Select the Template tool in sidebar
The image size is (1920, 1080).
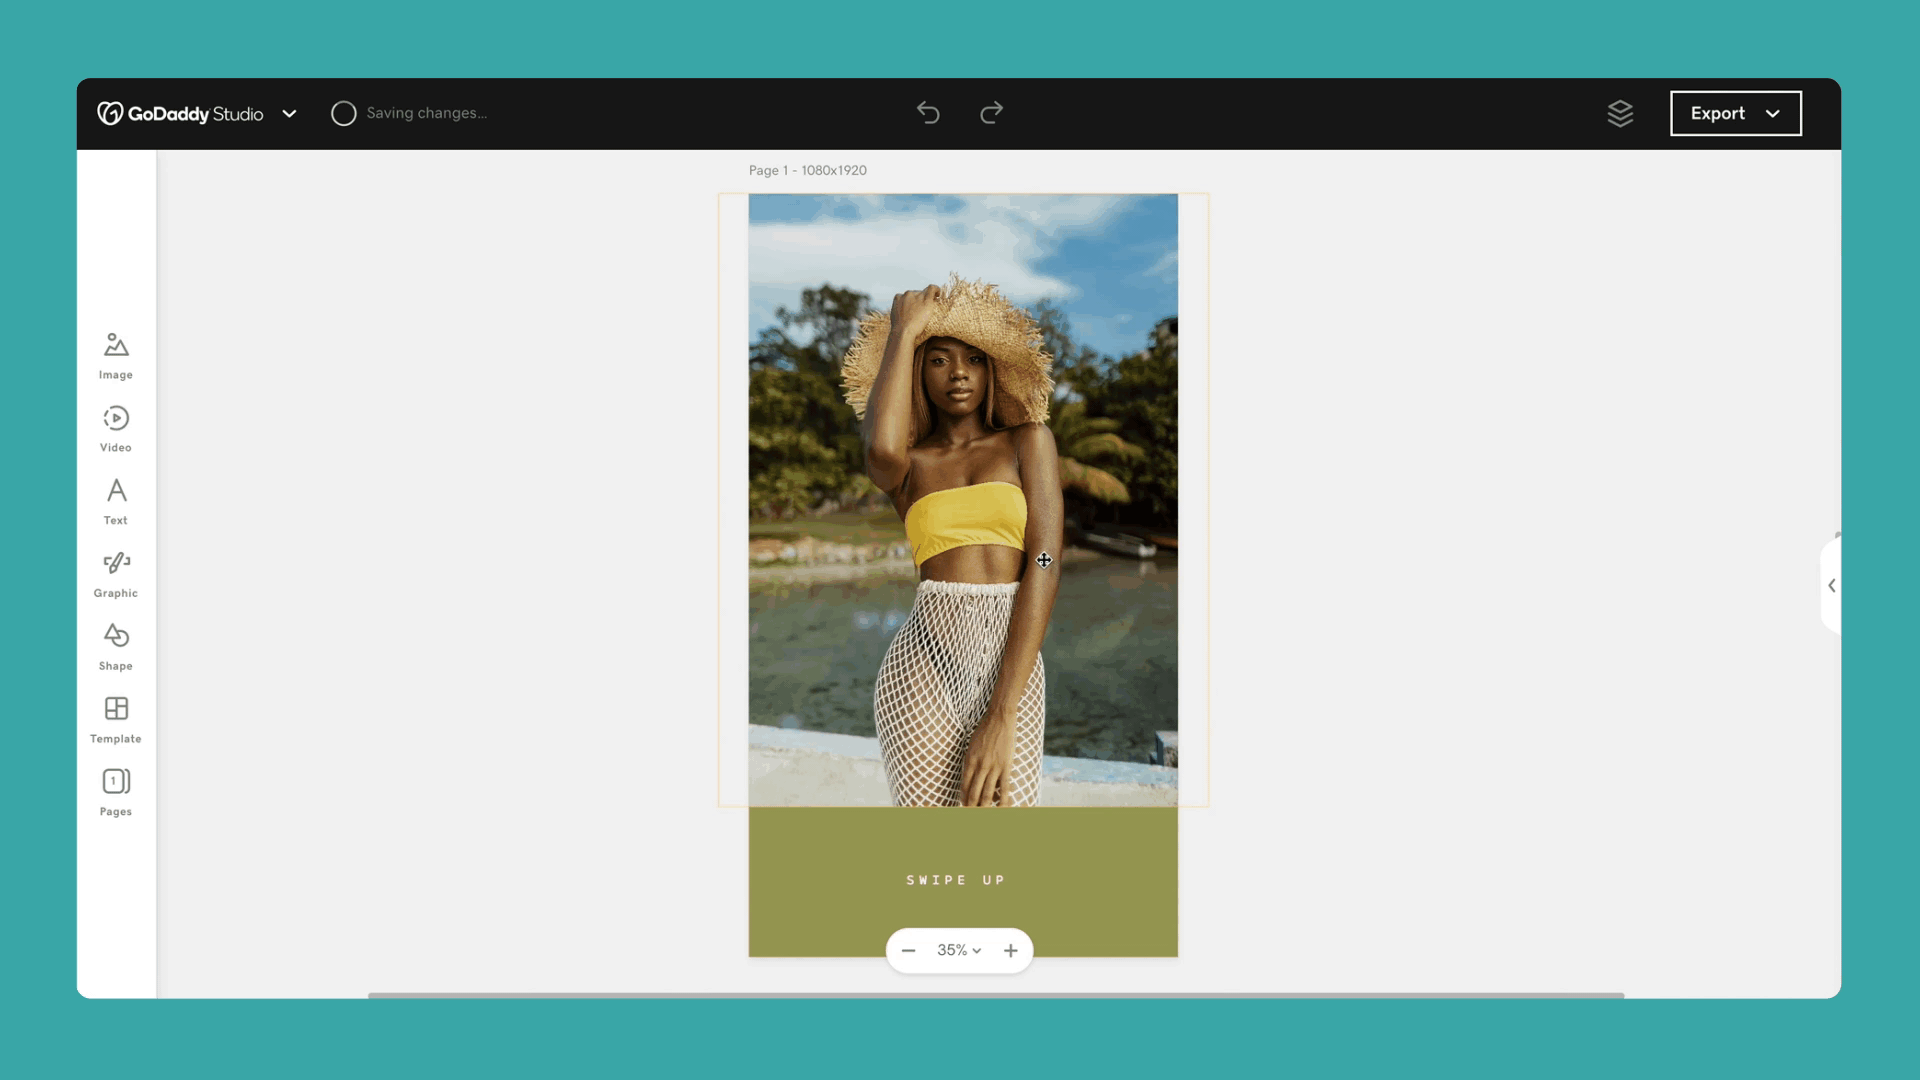click(115, 719)
